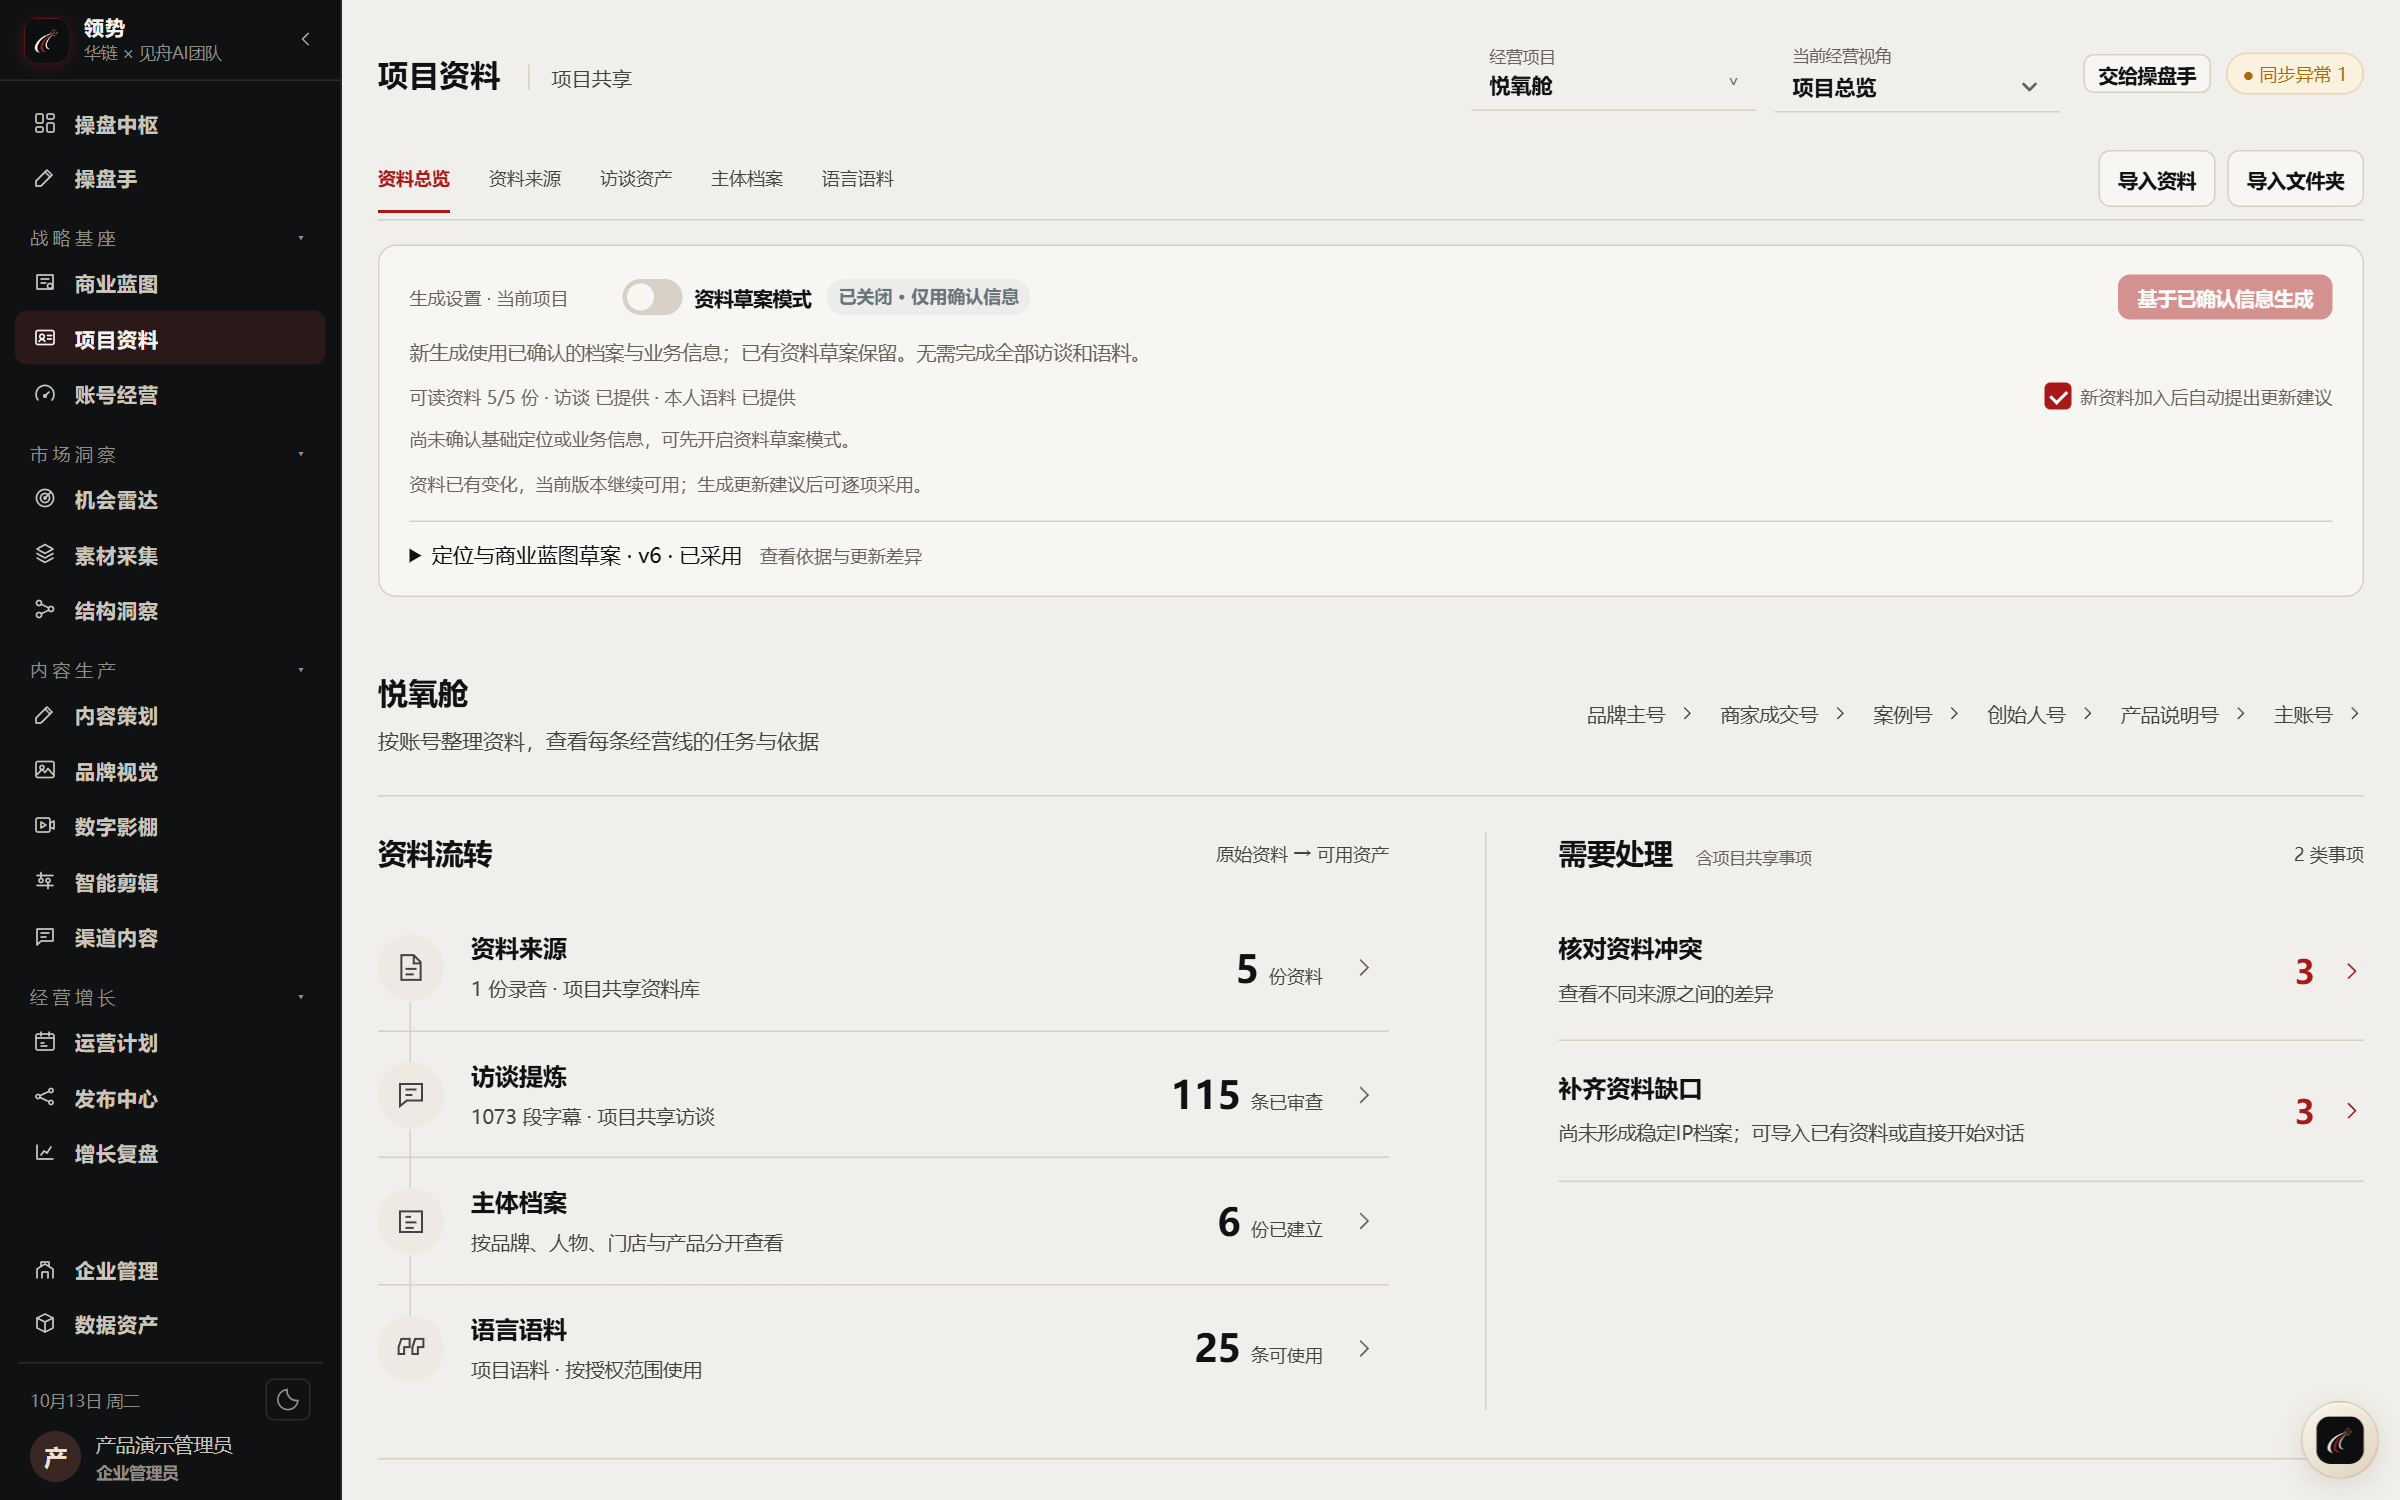Click the 机会雷达 target icon
The image size is (2400, 1500).
pos(45,499)
